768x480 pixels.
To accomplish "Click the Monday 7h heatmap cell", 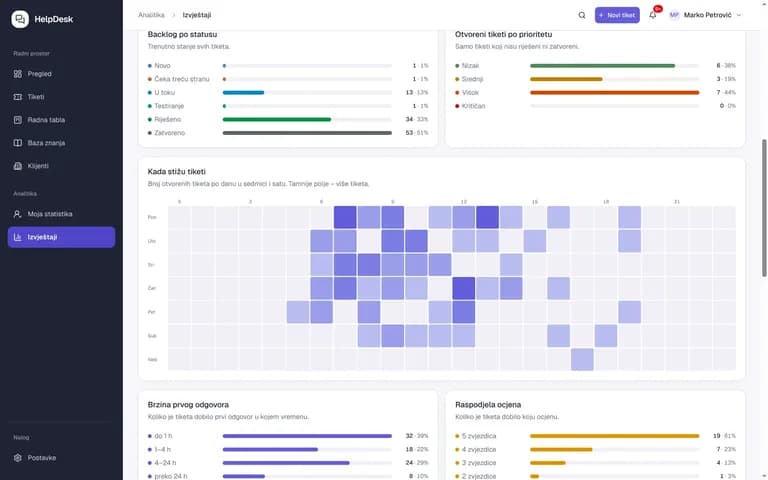I will point(345,217).
